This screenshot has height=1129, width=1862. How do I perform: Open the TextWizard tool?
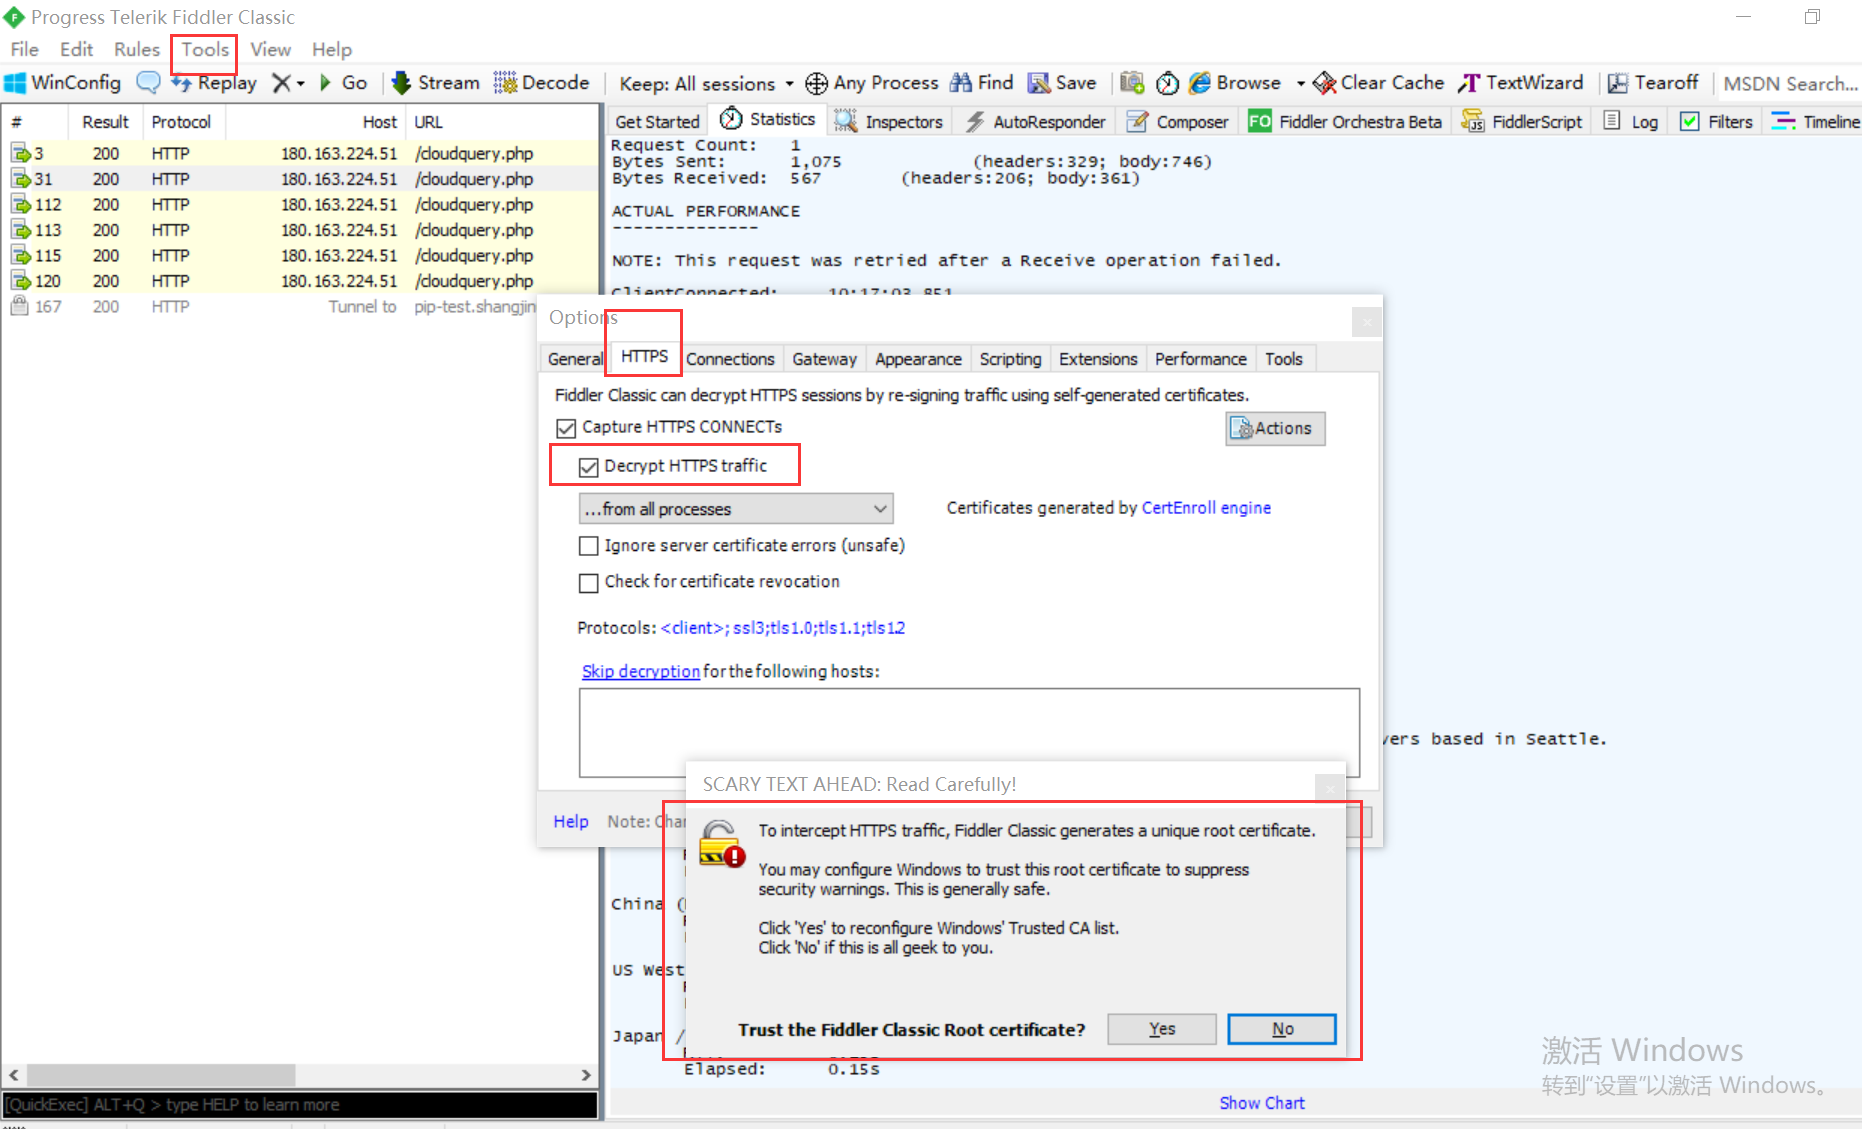(x=1521, y=83)
